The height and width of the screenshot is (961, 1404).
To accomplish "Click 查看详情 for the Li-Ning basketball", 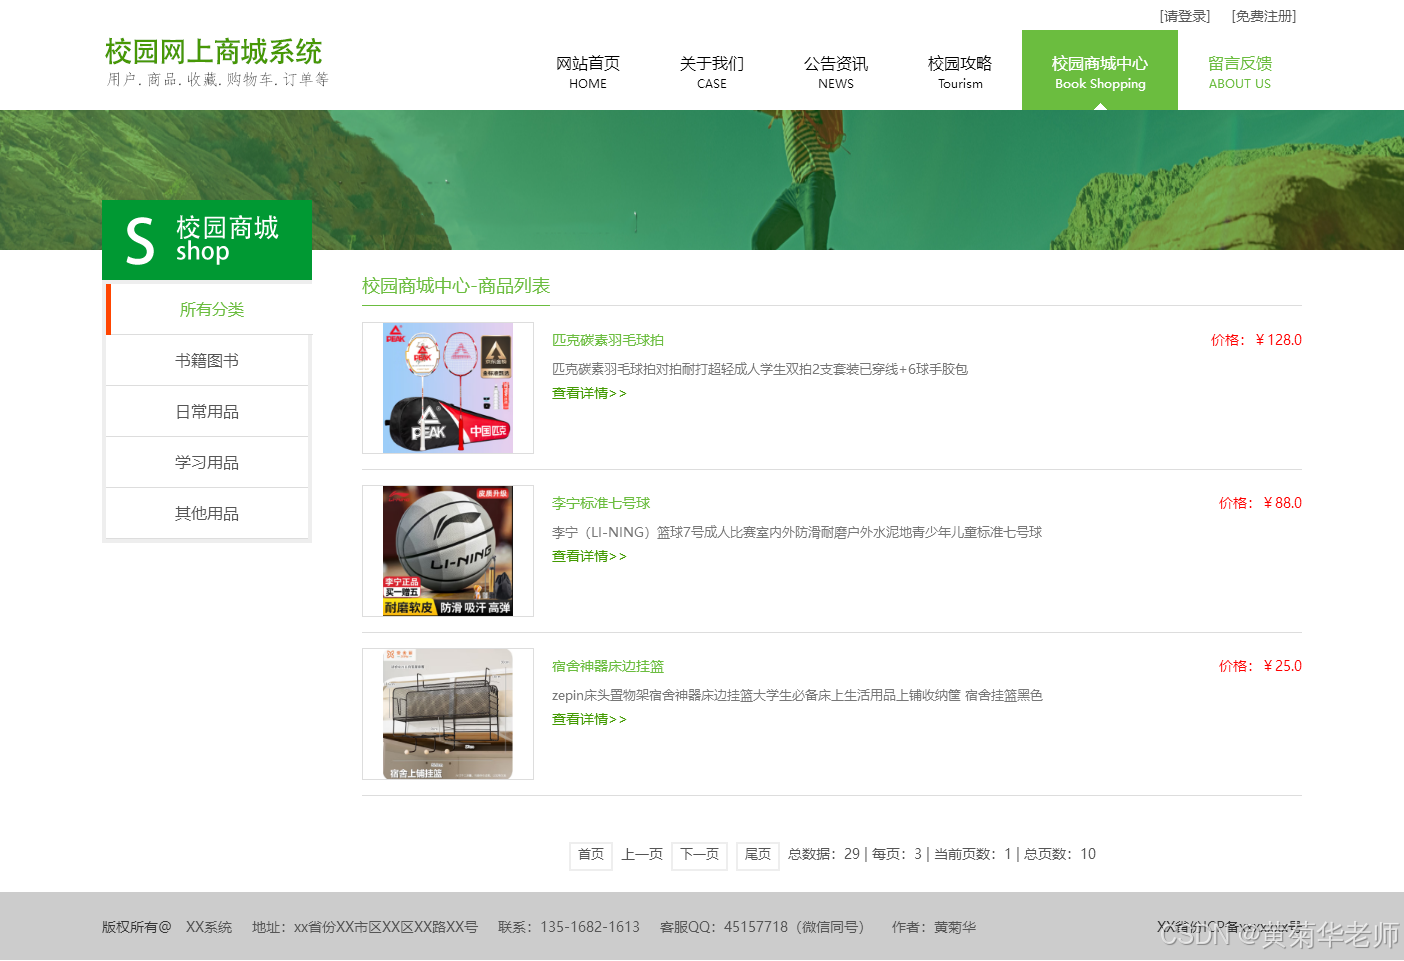I will click(x=589, y=556).
